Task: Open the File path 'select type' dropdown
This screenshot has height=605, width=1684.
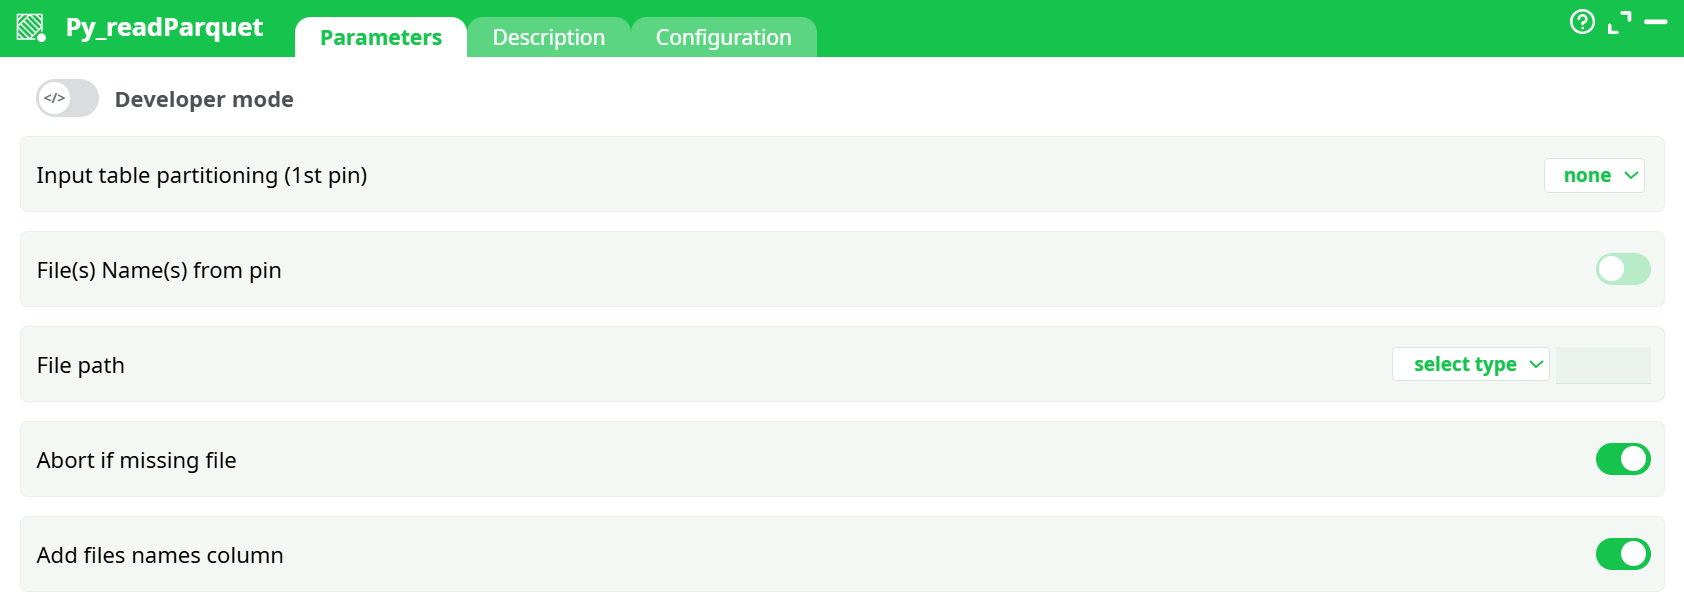Action: tap(1470, 364)
